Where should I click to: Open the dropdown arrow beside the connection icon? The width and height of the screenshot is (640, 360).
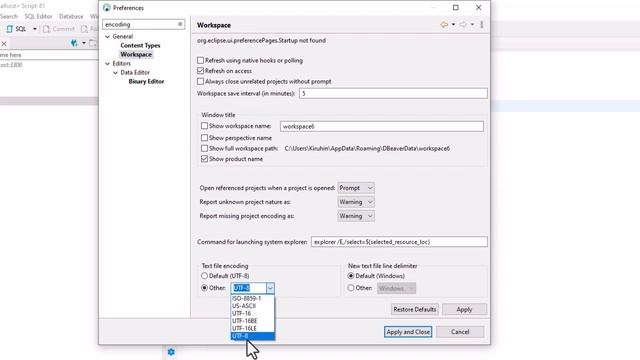[84, 43]
